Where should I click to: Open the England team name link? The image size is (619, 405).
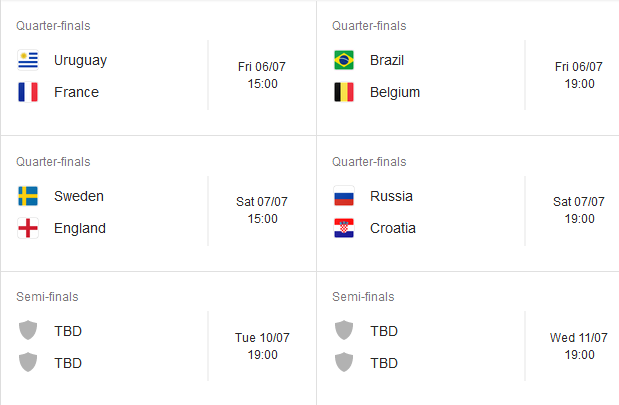coord(80,228)
